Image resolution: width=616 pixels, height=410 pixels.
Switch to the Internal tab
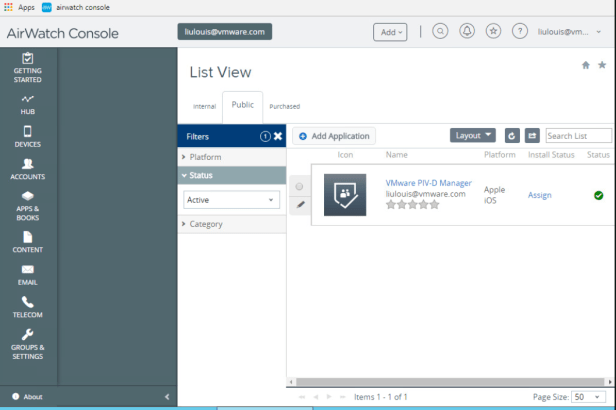click(x=204, y=106)
